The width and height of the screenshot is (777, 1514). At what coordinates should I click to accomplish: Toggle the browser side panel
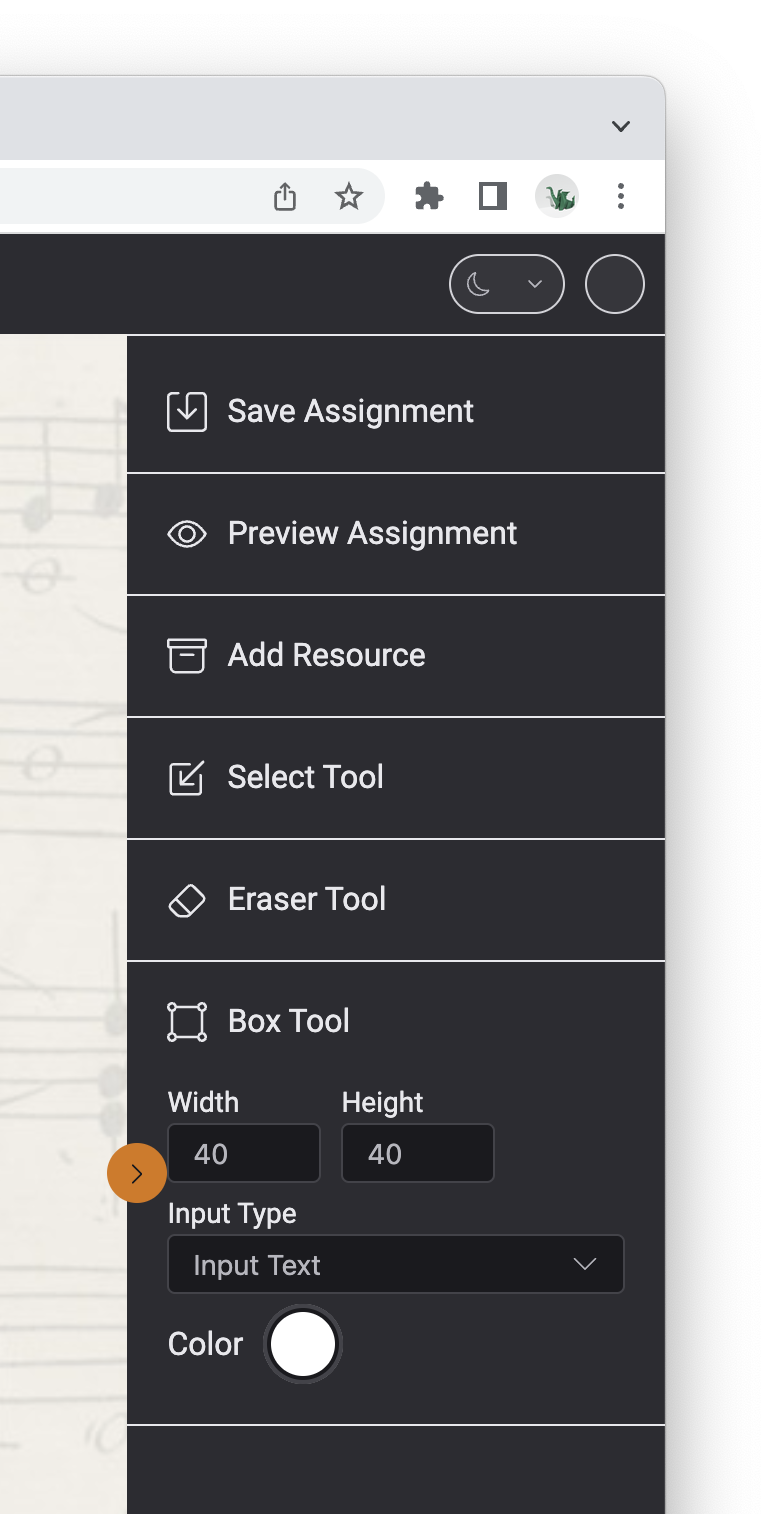click(493, 197)
